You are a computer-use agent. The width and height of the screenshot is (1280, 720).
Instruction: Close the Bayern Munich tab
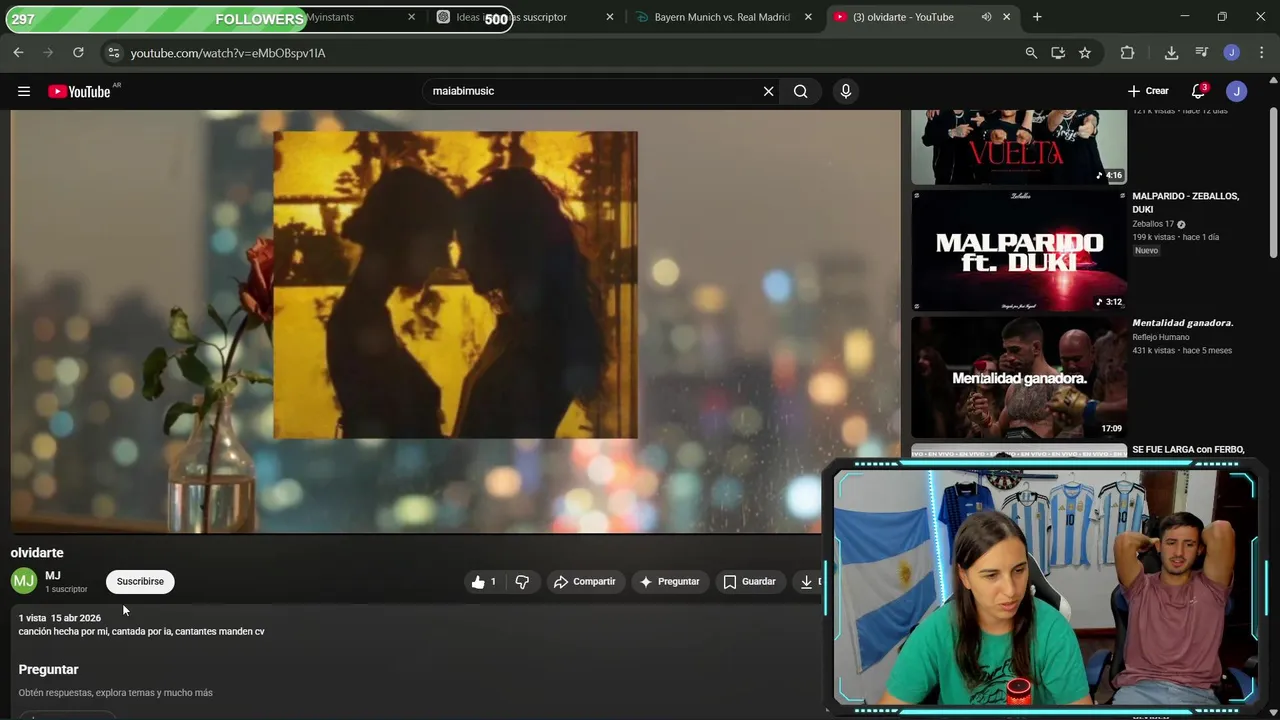[x=808, y=17]
